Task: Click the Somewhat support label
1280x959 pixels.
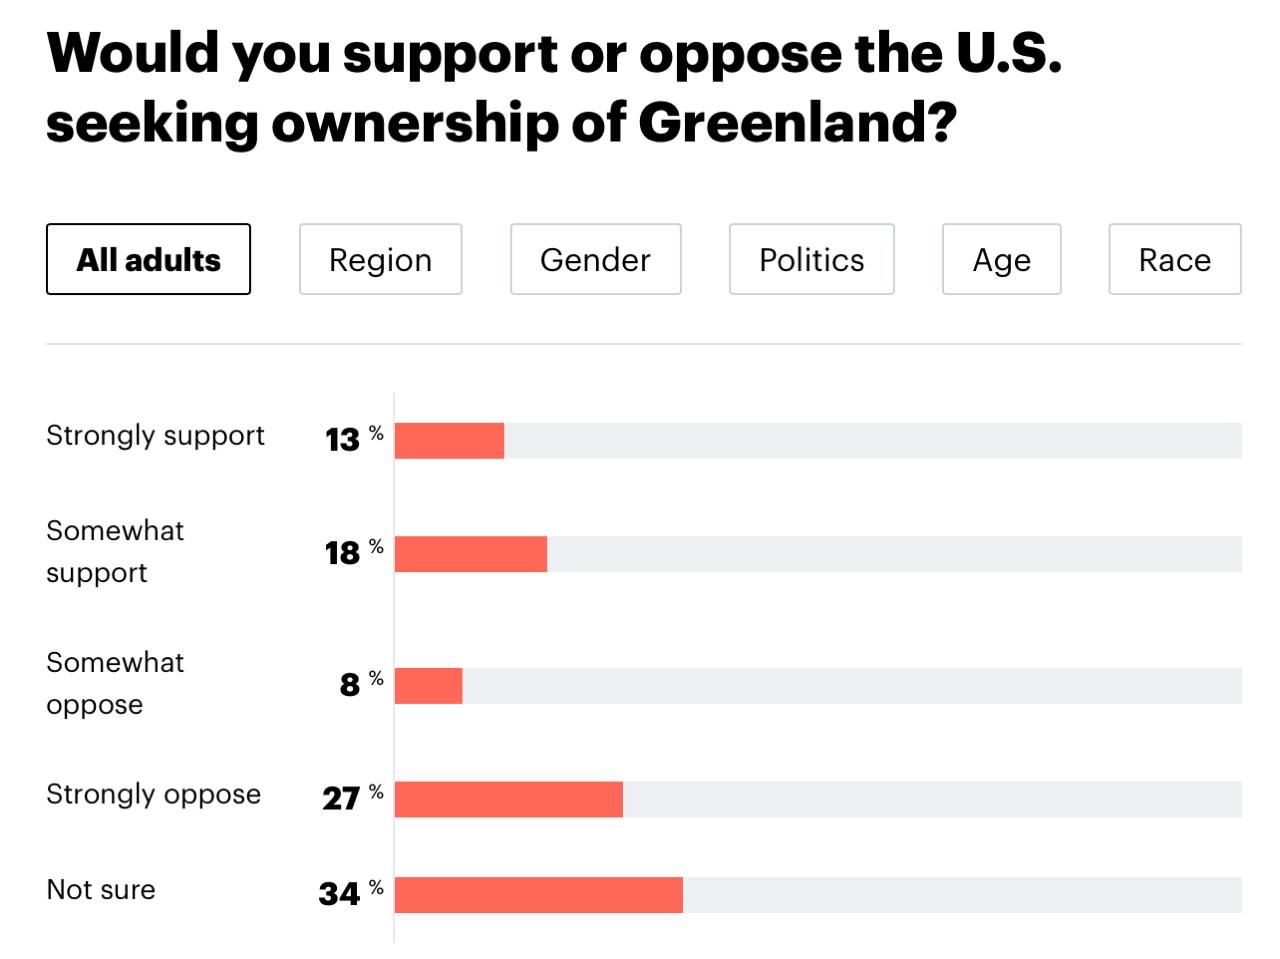Action: pos(115,551)
